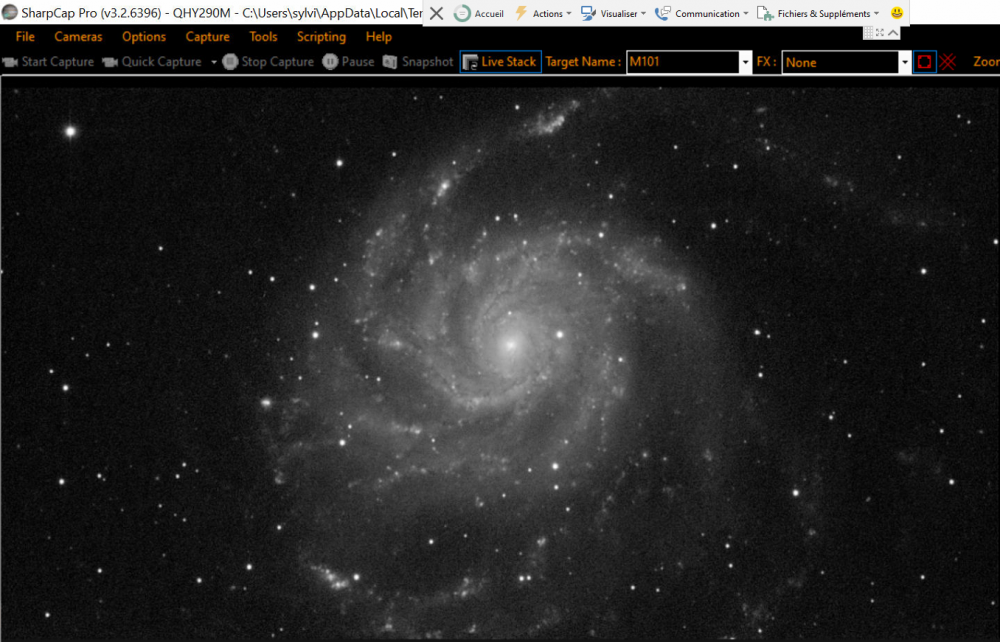Viewport: 1000px width, 642px height.
Task: Open the Quick Capture dropdown arrow
Action: tap(214, 62)
